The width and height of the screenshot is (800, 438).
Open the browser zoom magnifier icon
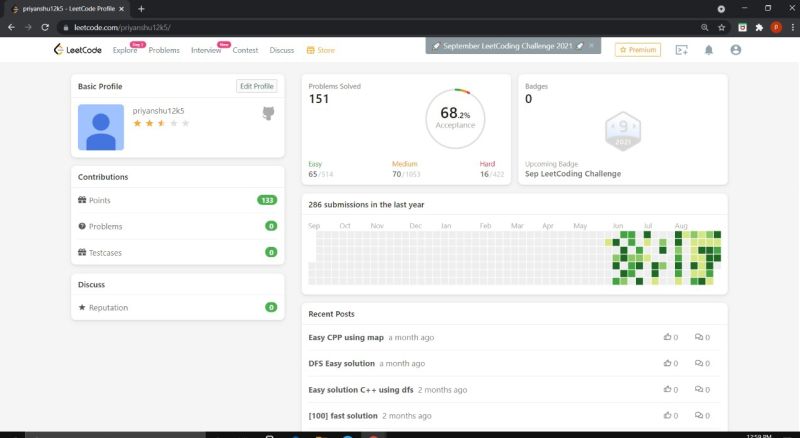coord(705,28)
